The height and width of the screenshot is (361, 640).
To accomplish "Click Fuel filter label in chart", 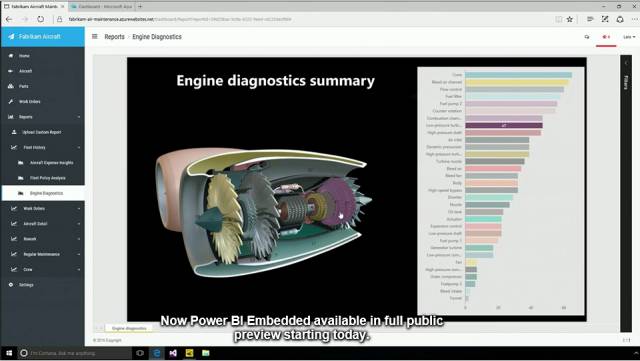I will [453, 96].
